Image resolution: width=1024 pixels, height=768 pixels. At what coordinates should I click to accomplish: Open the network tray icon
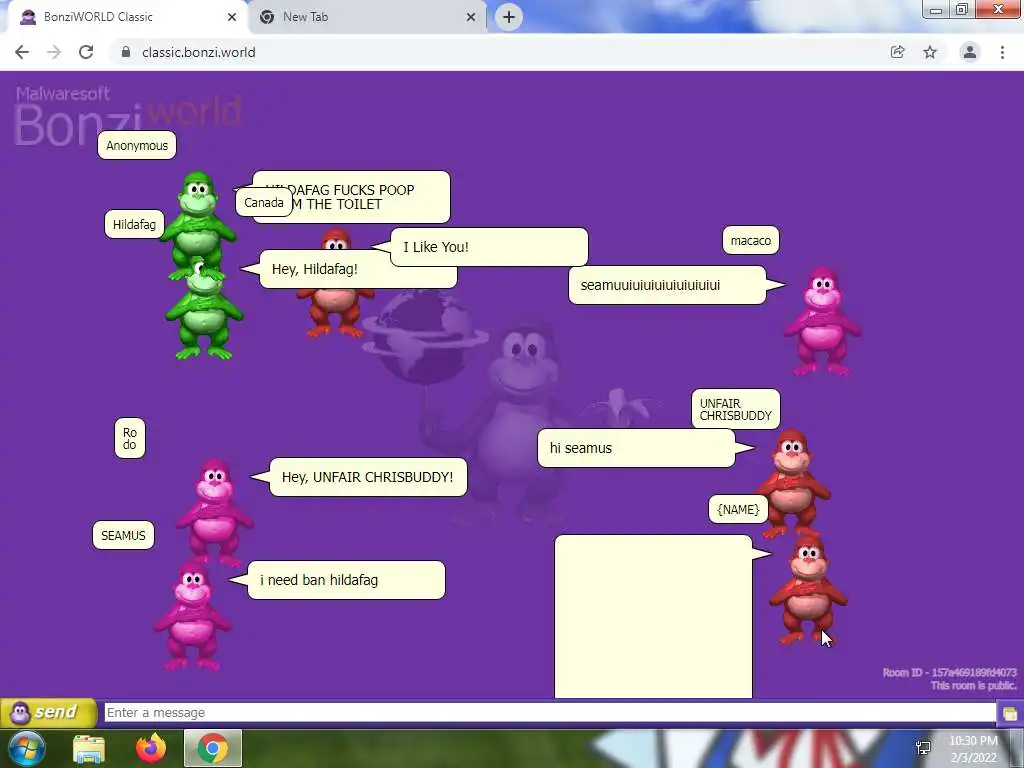(923, 748)
